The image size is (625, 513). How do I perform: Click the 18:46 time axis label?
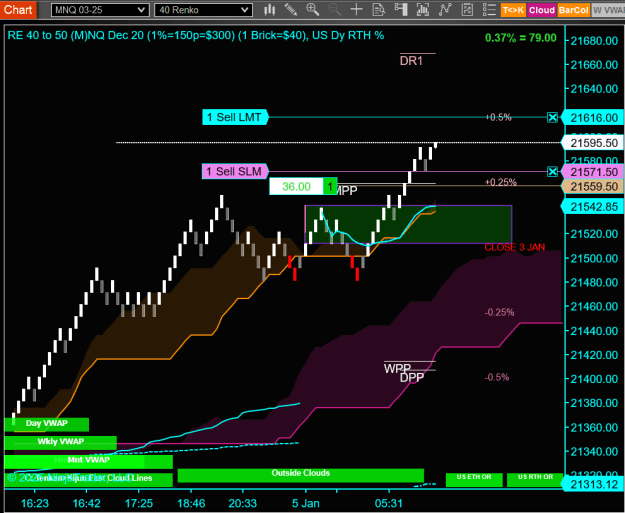[x=191, y=503]
